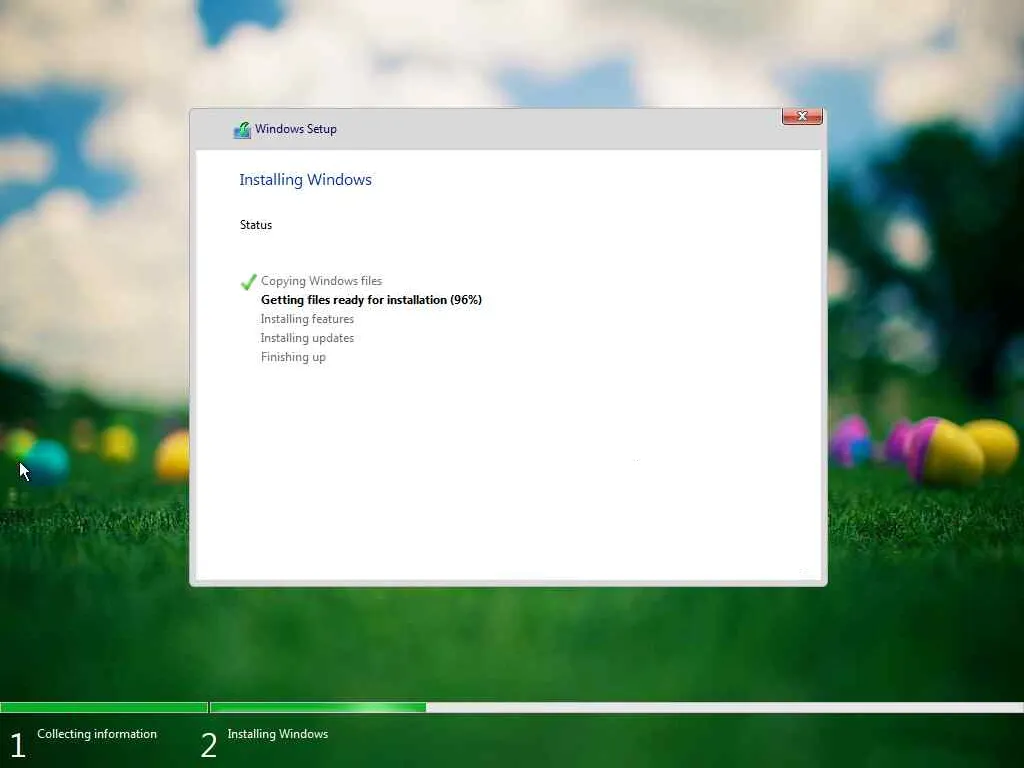This screenshot has width=1024, height=768.
Task: Click the green checkmark beside Copying Windows files
Action: click(248, 281)
